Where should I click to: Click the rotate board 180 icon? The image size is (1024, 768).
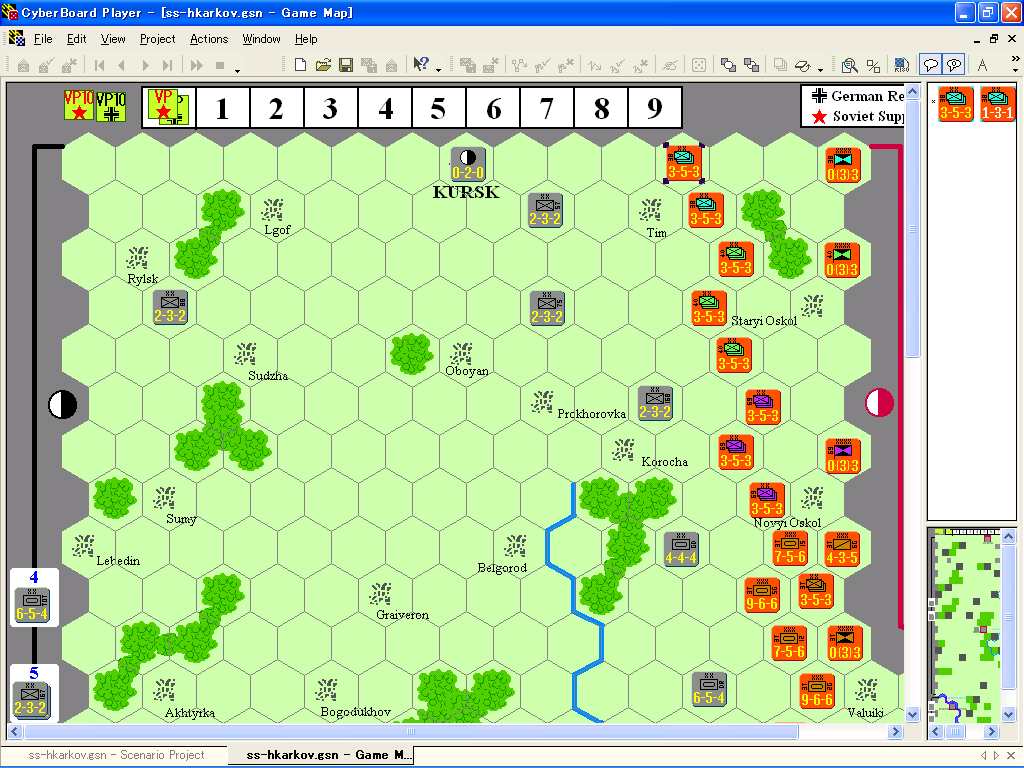[x=901, y=65]
